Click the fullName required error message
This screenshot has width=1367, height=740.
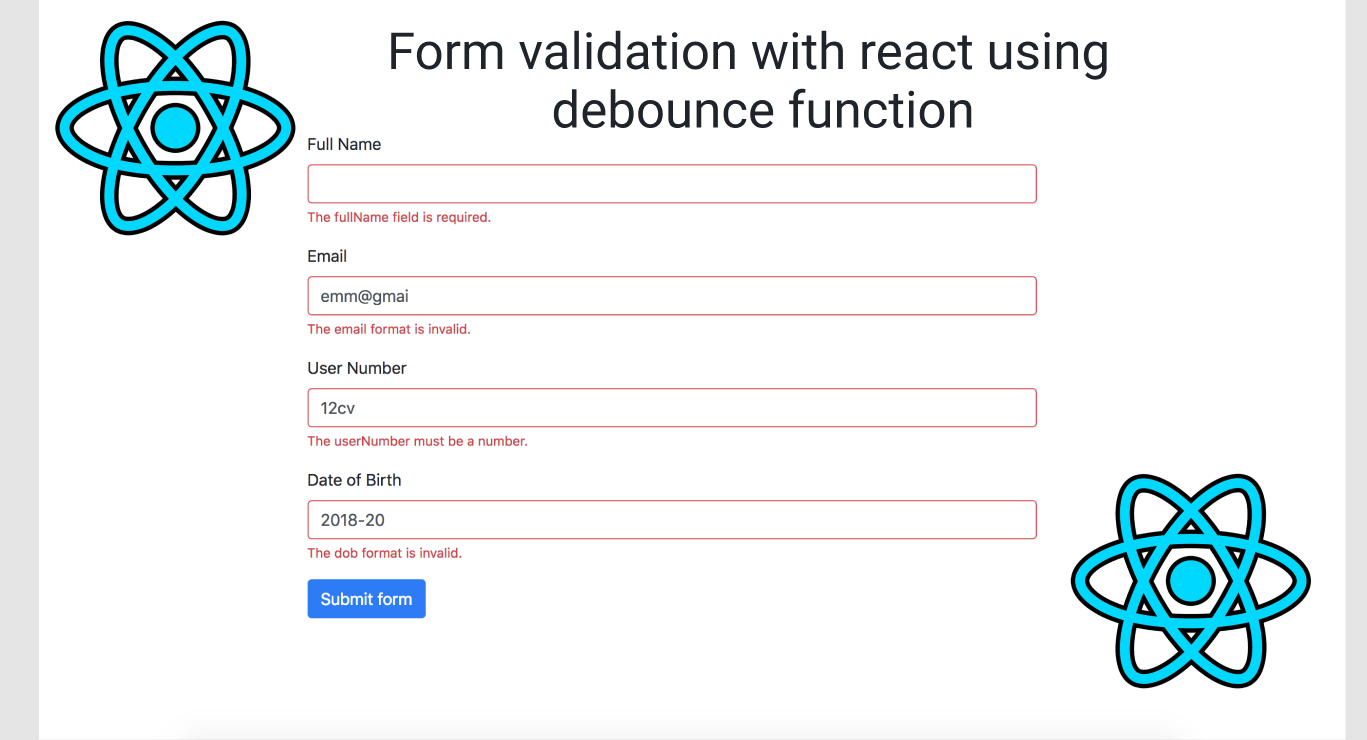click(x=399, y=217)
